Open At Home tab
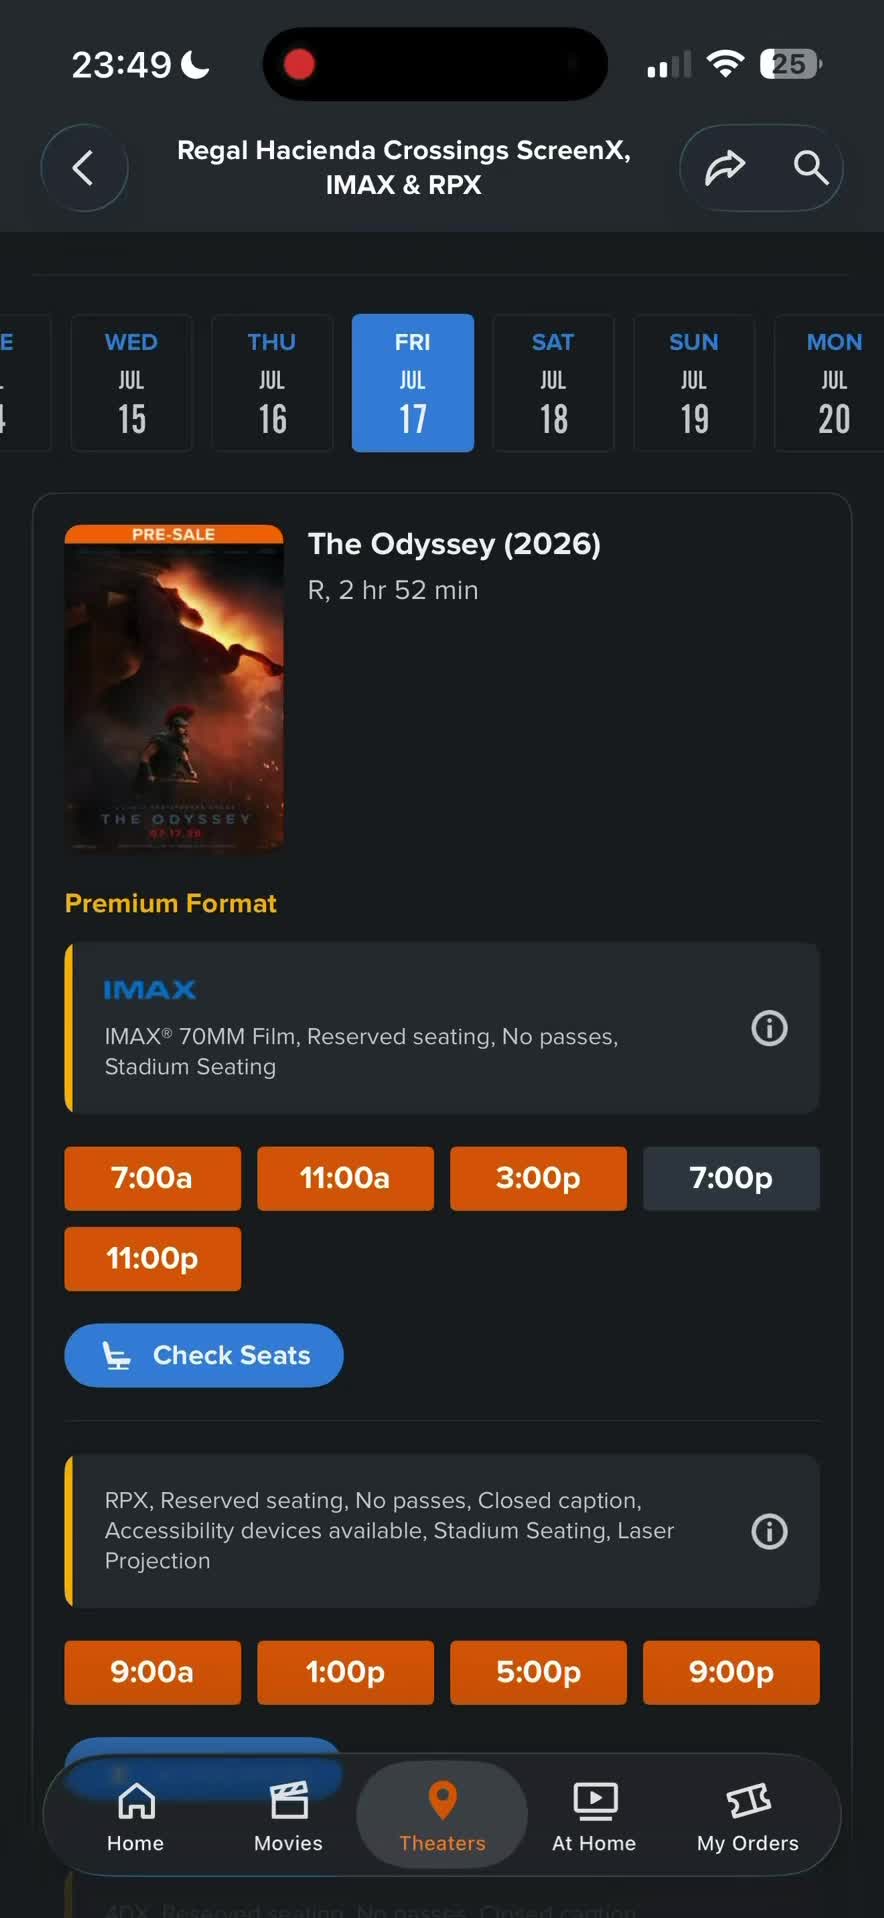The height and width of the screenshot is (1918, 884). tap(594, 1816)
